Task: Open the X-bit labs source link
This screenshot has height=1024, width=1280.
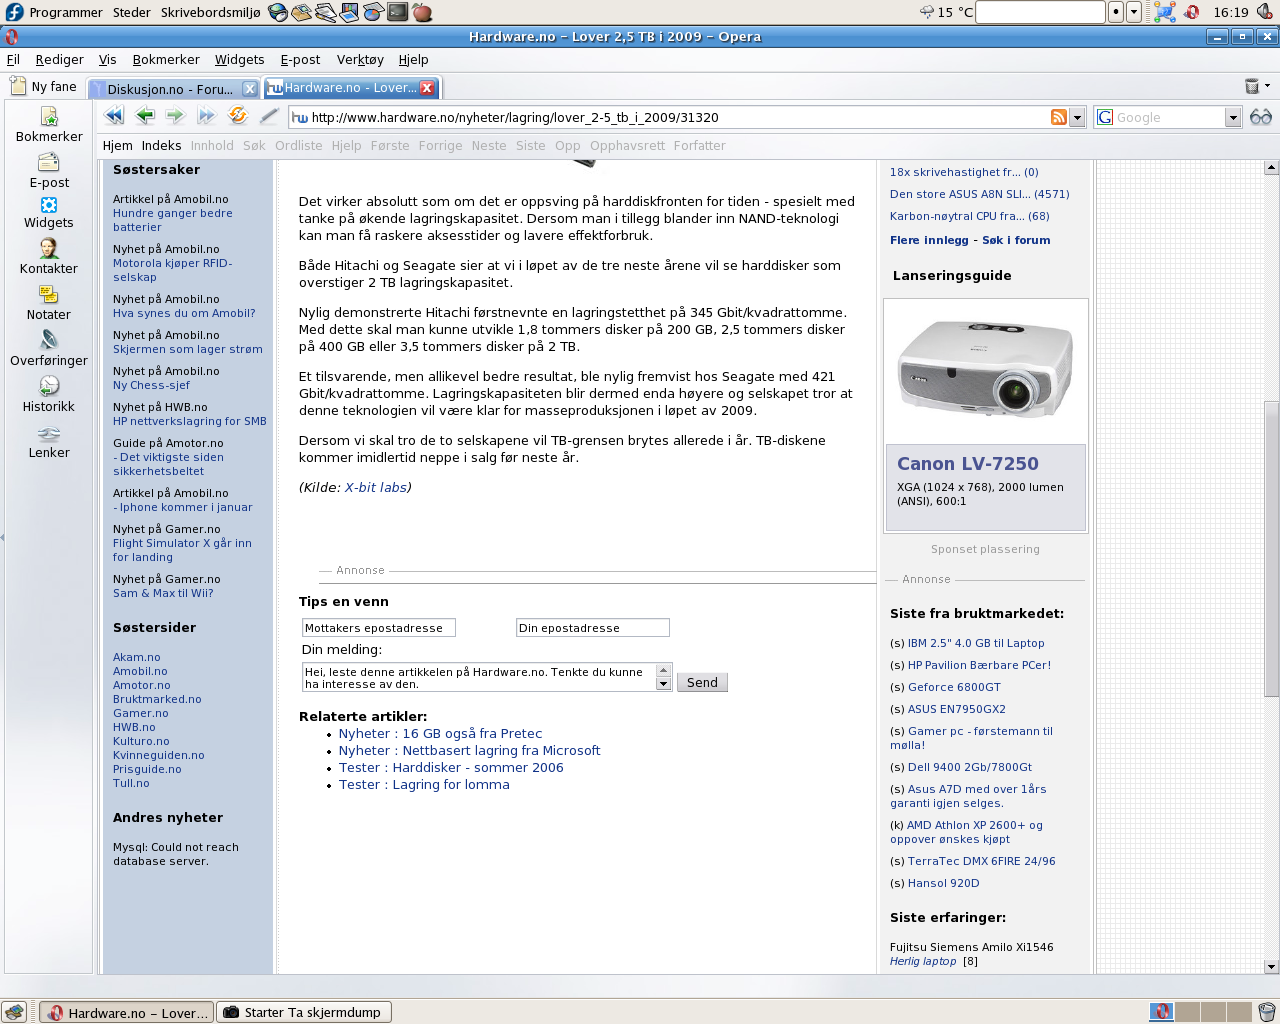Action: pyautogui.click(x=376, y=487)
